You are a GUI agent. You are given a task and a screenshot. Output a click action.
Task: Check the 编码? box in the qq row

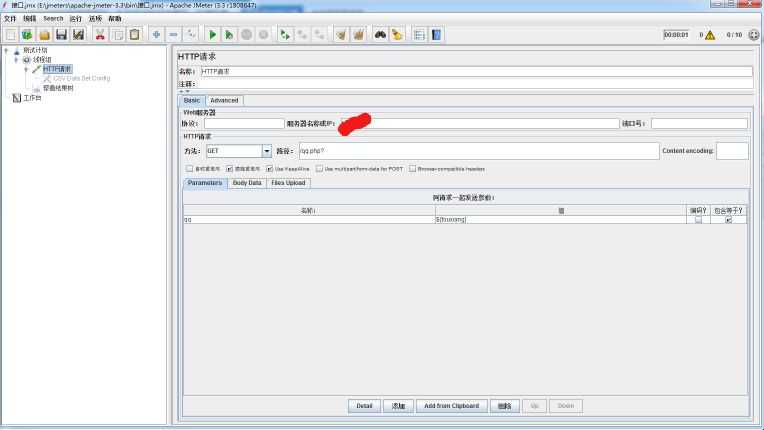pos(698,220)
